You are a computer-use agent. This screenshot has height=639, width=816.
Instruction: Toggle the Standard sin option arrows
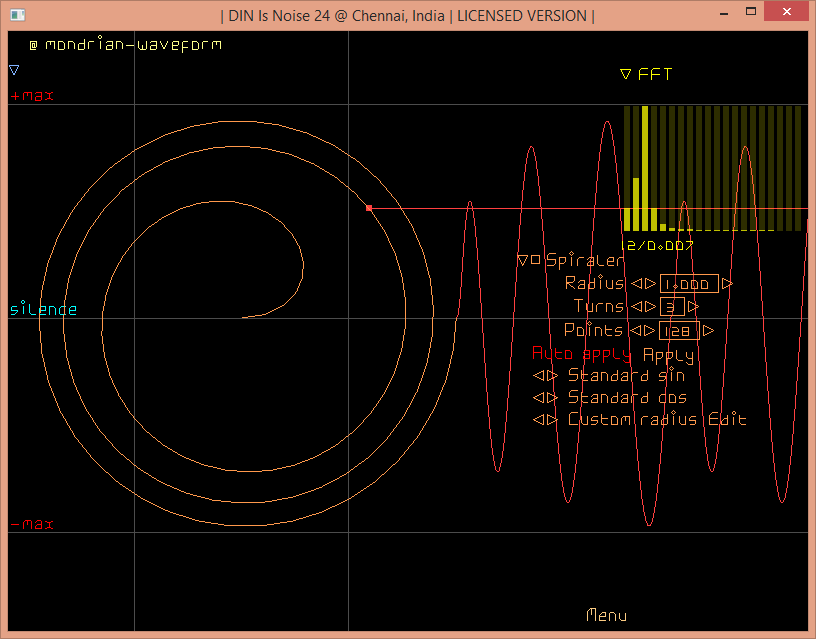[x=546, y=376]
